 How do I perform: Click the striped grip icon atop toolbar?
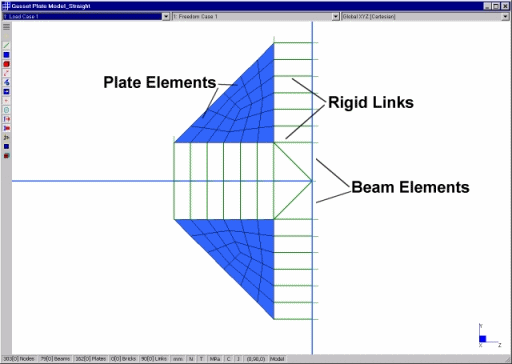coord(6,27)
